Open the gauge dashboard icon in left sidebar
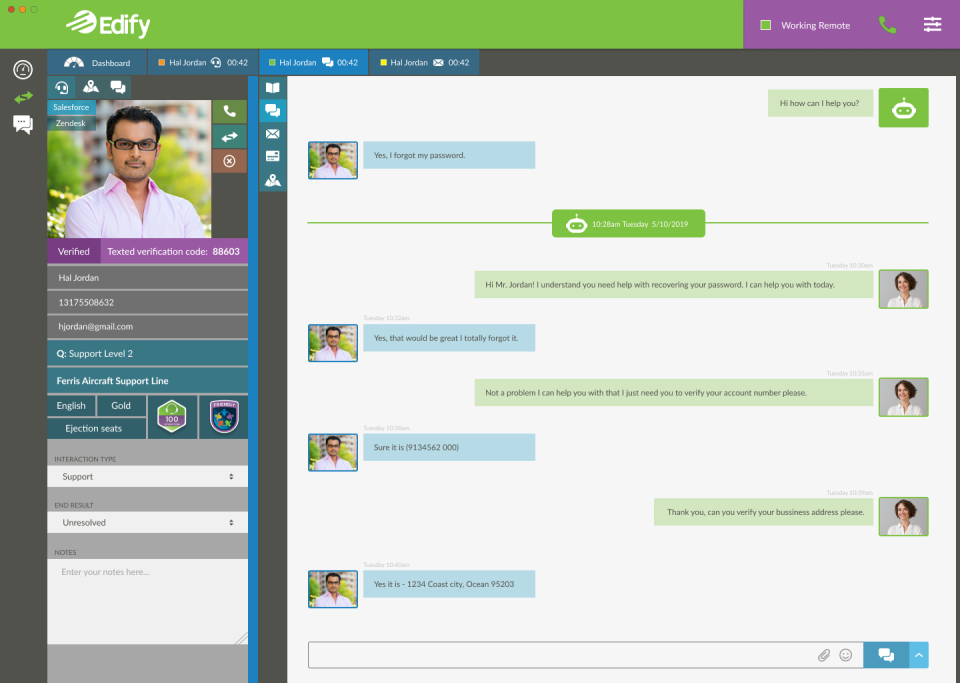Screen dimensions: 960x683 pyautogui.click(x=23, y=70)
